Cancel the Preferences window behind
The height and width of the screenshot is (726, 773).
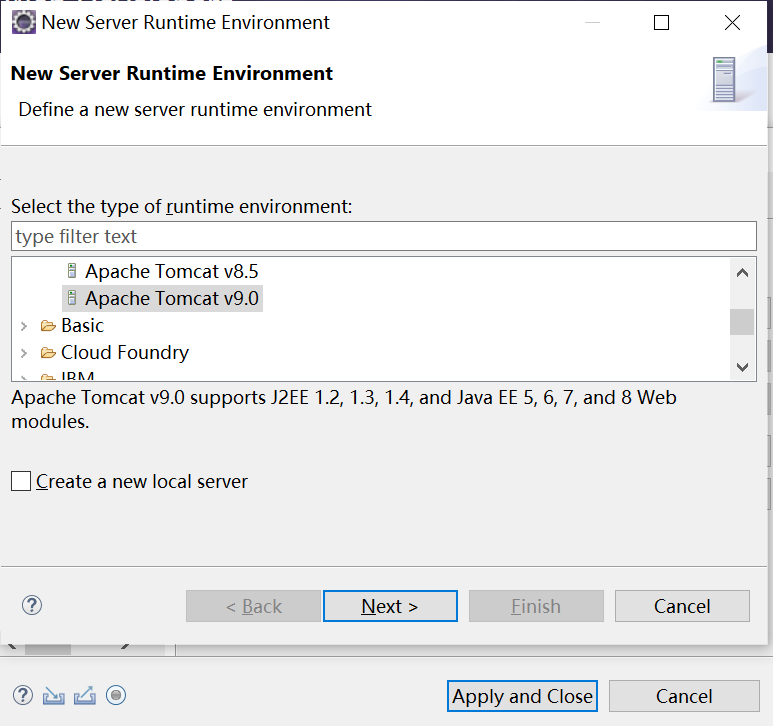684,696
